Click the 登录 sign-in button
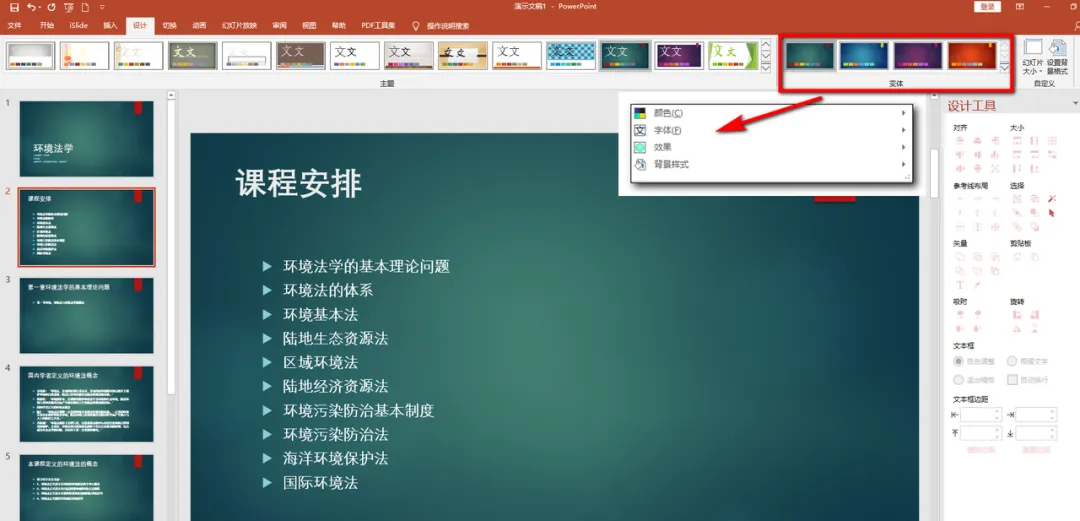The height and width of the screenshot is (521, 1080). click(988, 7)
